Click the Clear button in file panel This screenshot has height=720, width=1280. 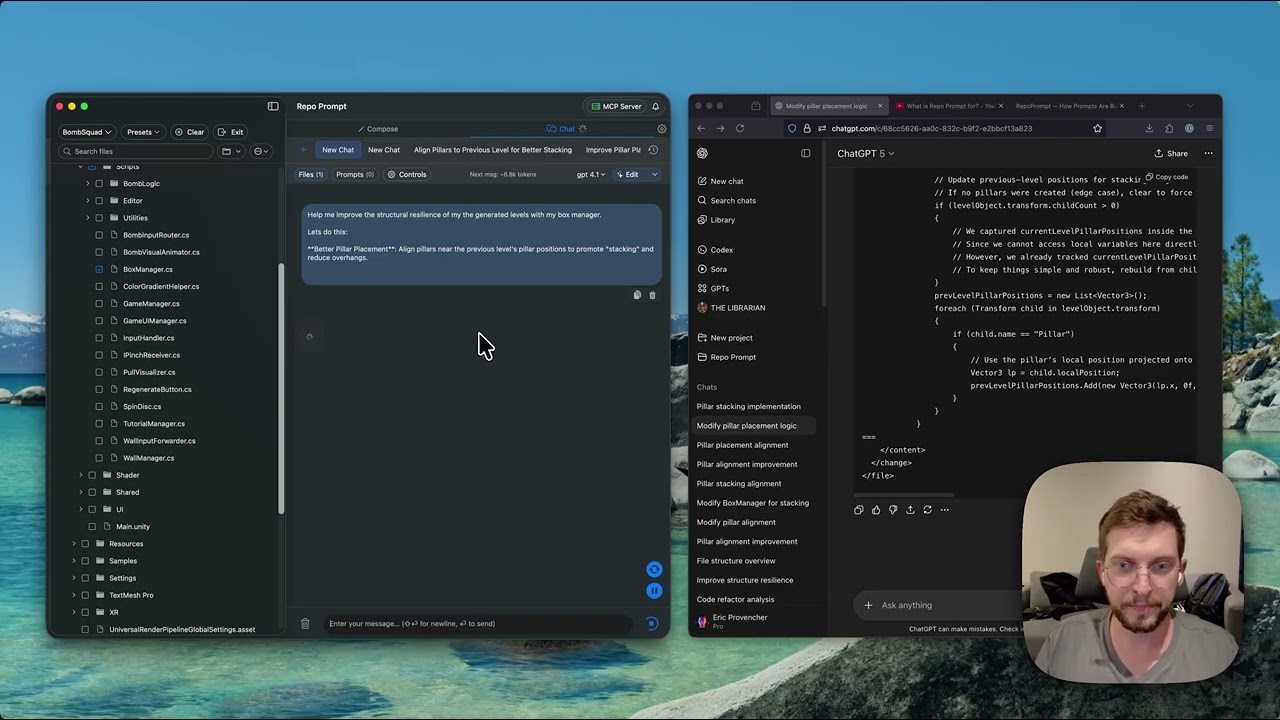click(190, 132)
